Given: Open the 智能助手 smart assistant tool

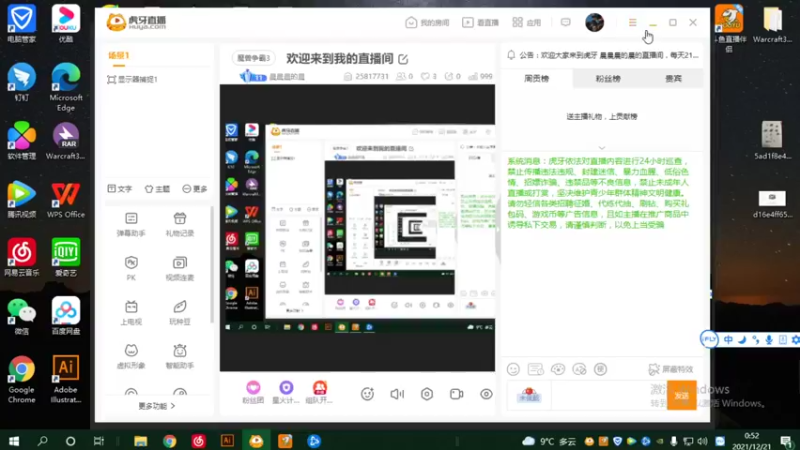Looking at the screenshot, I should pyautogui.click(x=180, y=356).
